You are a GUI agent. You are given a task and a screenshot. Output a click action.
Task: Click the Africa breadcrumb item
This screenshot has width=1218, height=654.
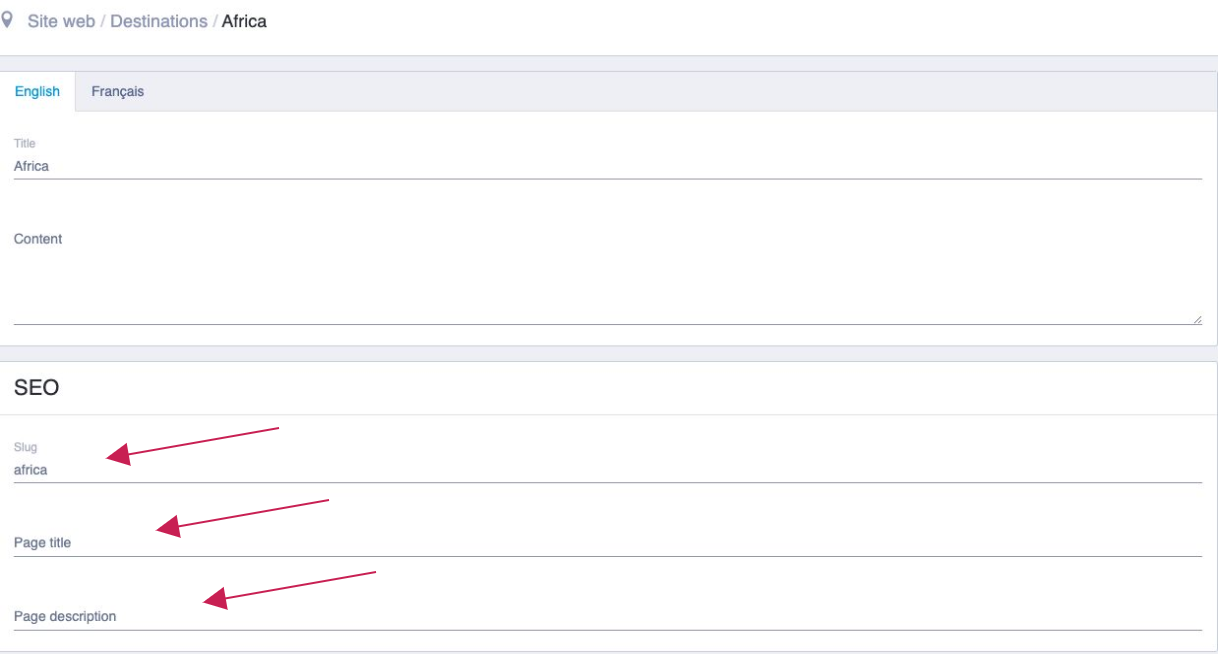(x=244, y=21)
